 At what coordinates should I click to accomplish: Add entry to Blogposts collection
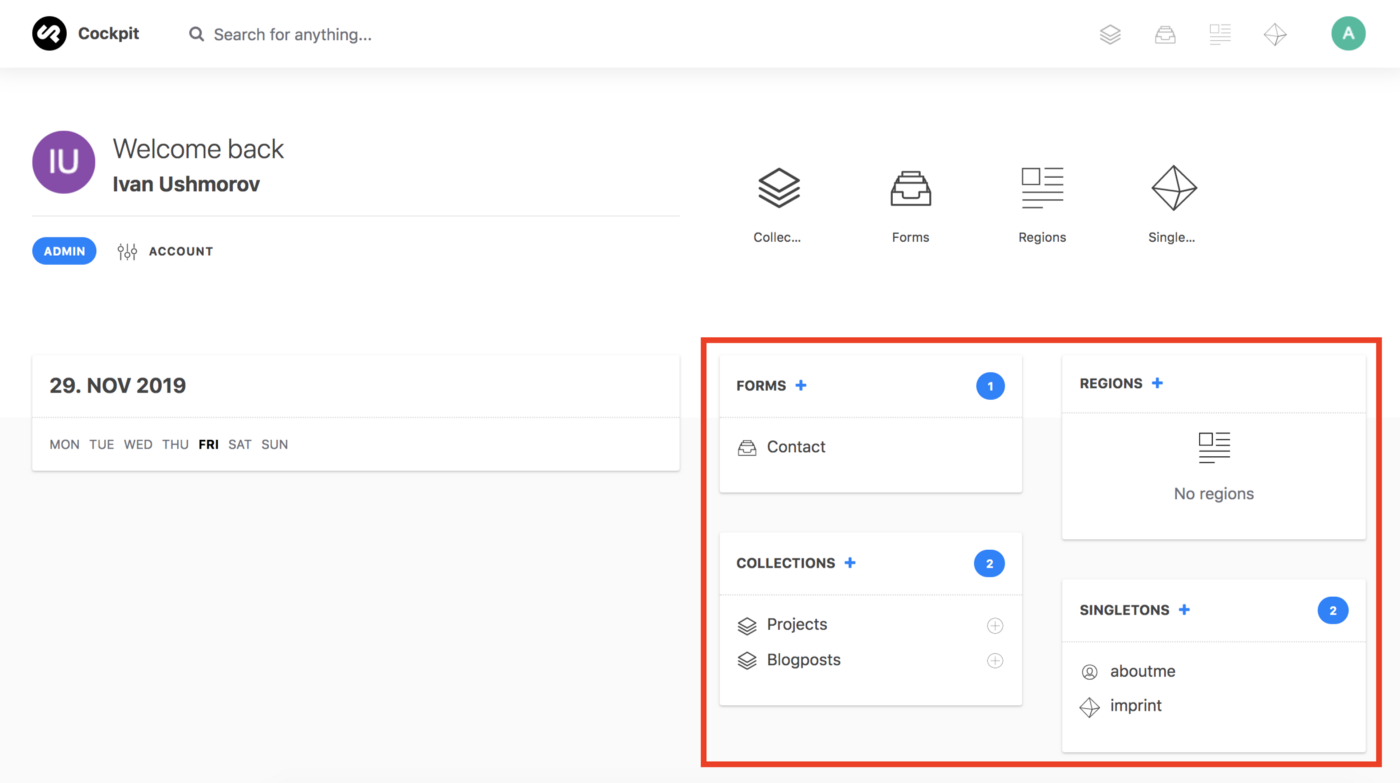(995, 661)
